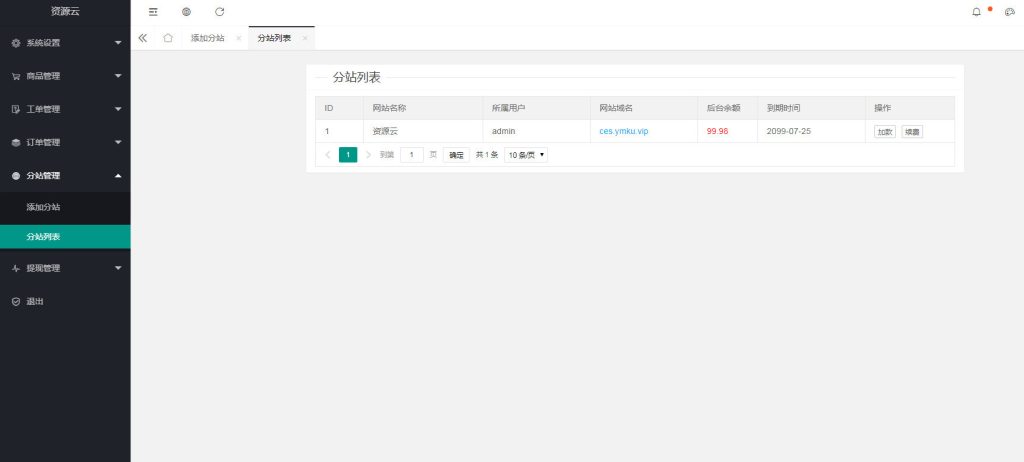Open the ces.ymku.vip domain link
Image resolution: width=1024 pixels, height=462 pixels.
(x=624, y=131)
